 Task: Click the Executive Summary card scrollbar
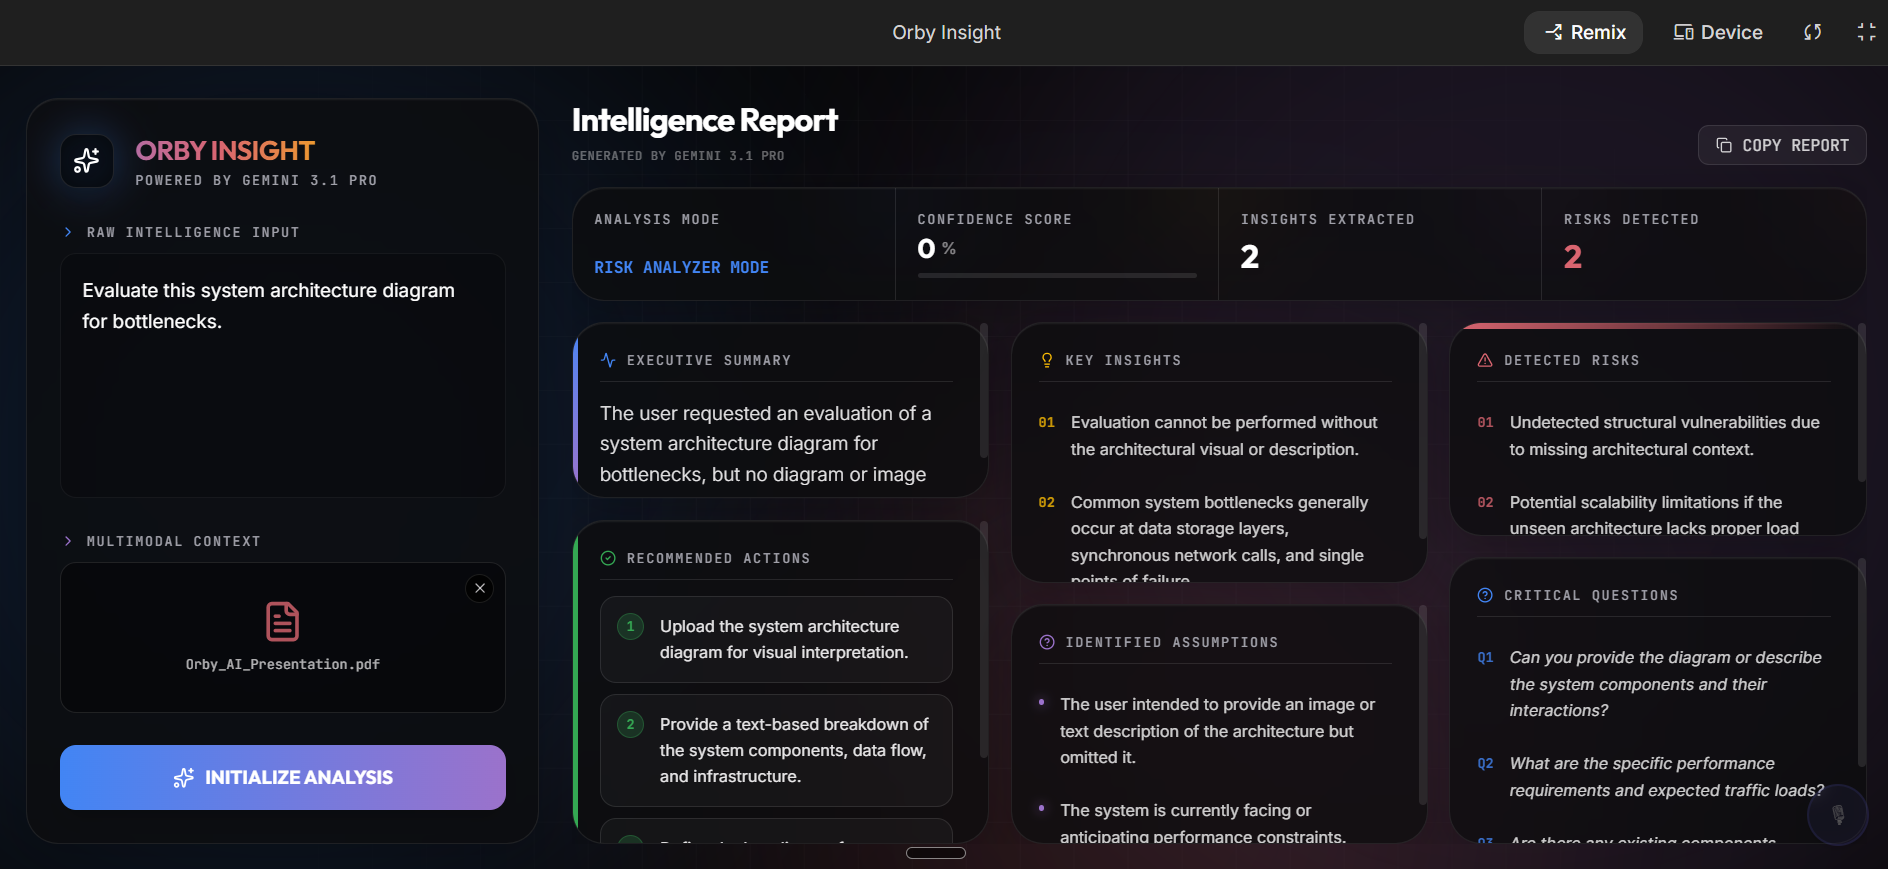(984, 390)
